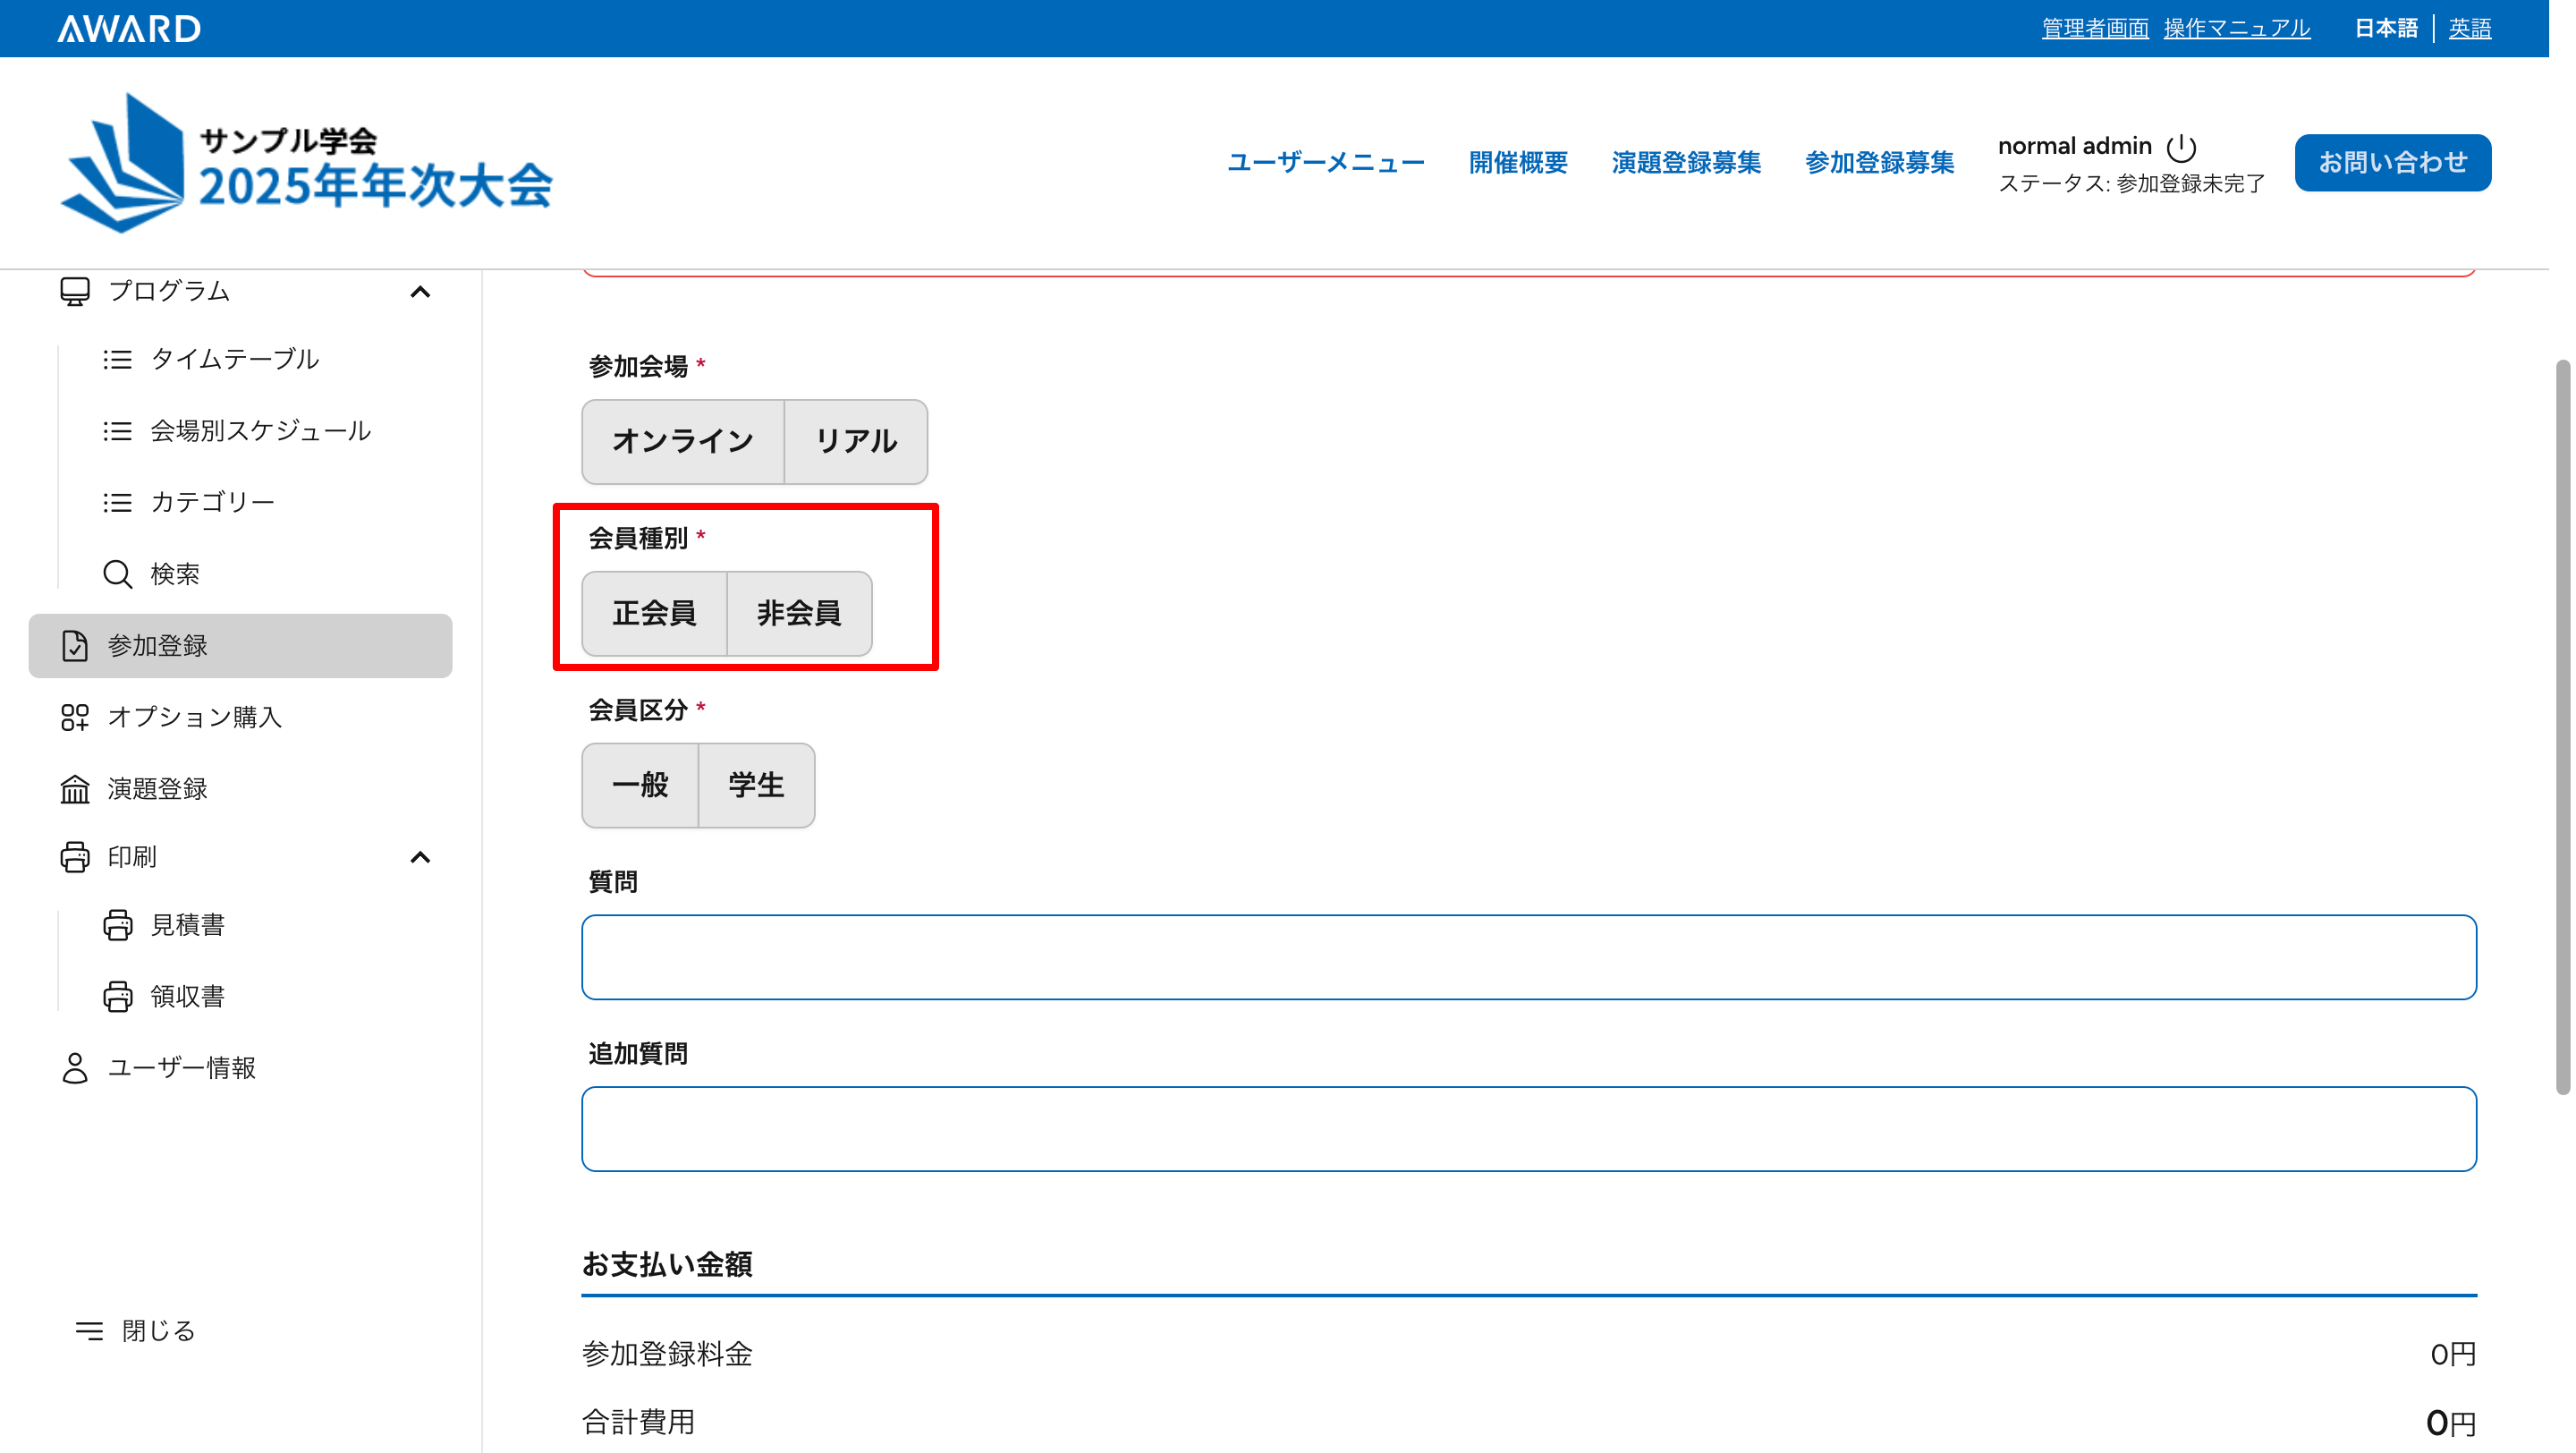Open 領収書 print page

[188, 997]
